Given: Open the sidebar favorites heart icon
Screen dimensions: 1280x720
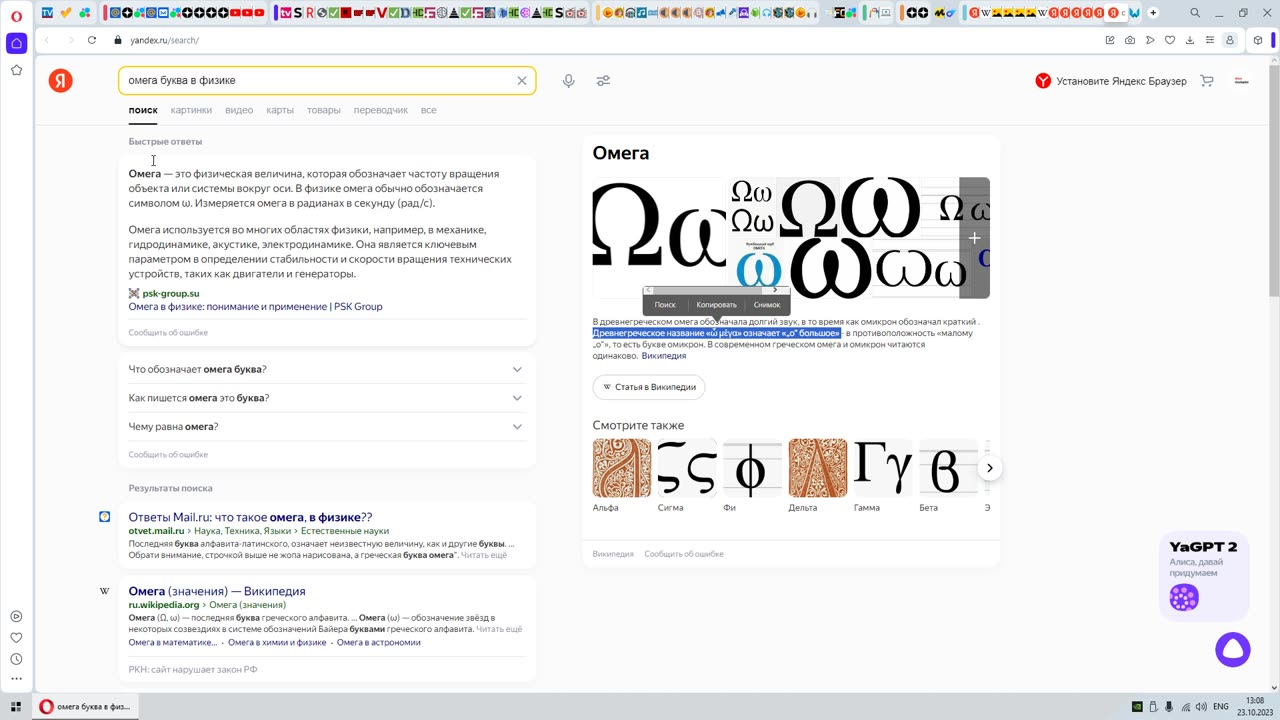Looking at the screenshot, I should pos(16,638).
